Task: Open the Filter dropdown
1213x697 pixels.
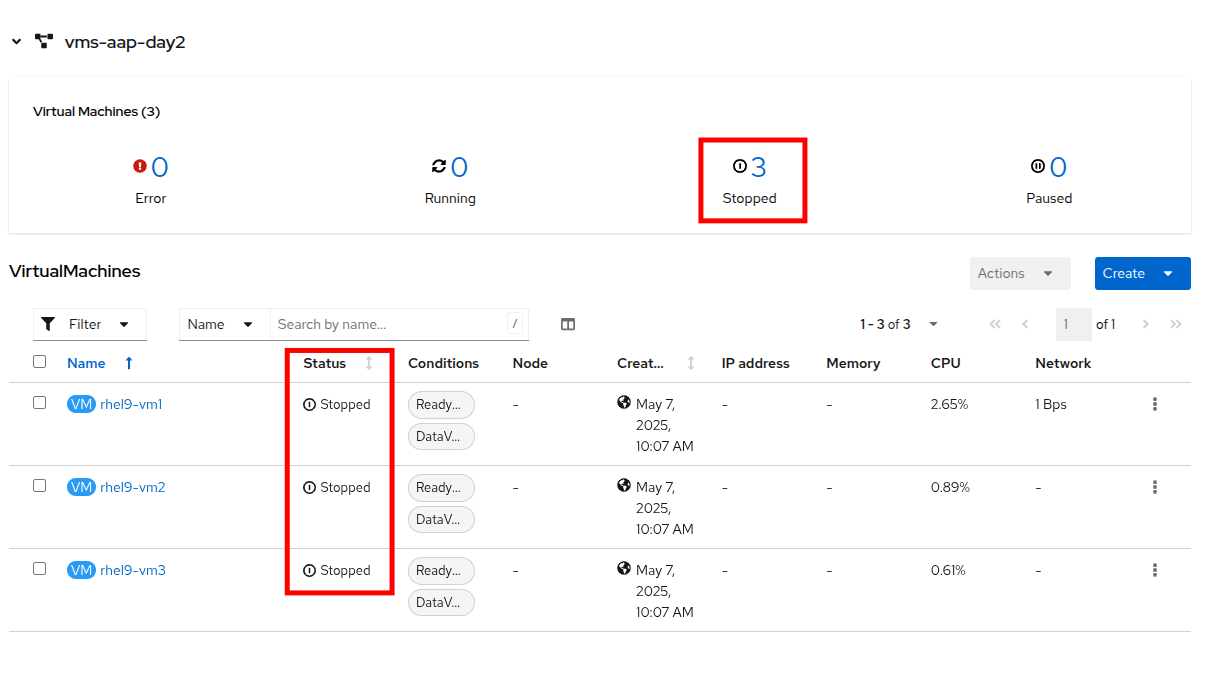Action: click(90, 324)
